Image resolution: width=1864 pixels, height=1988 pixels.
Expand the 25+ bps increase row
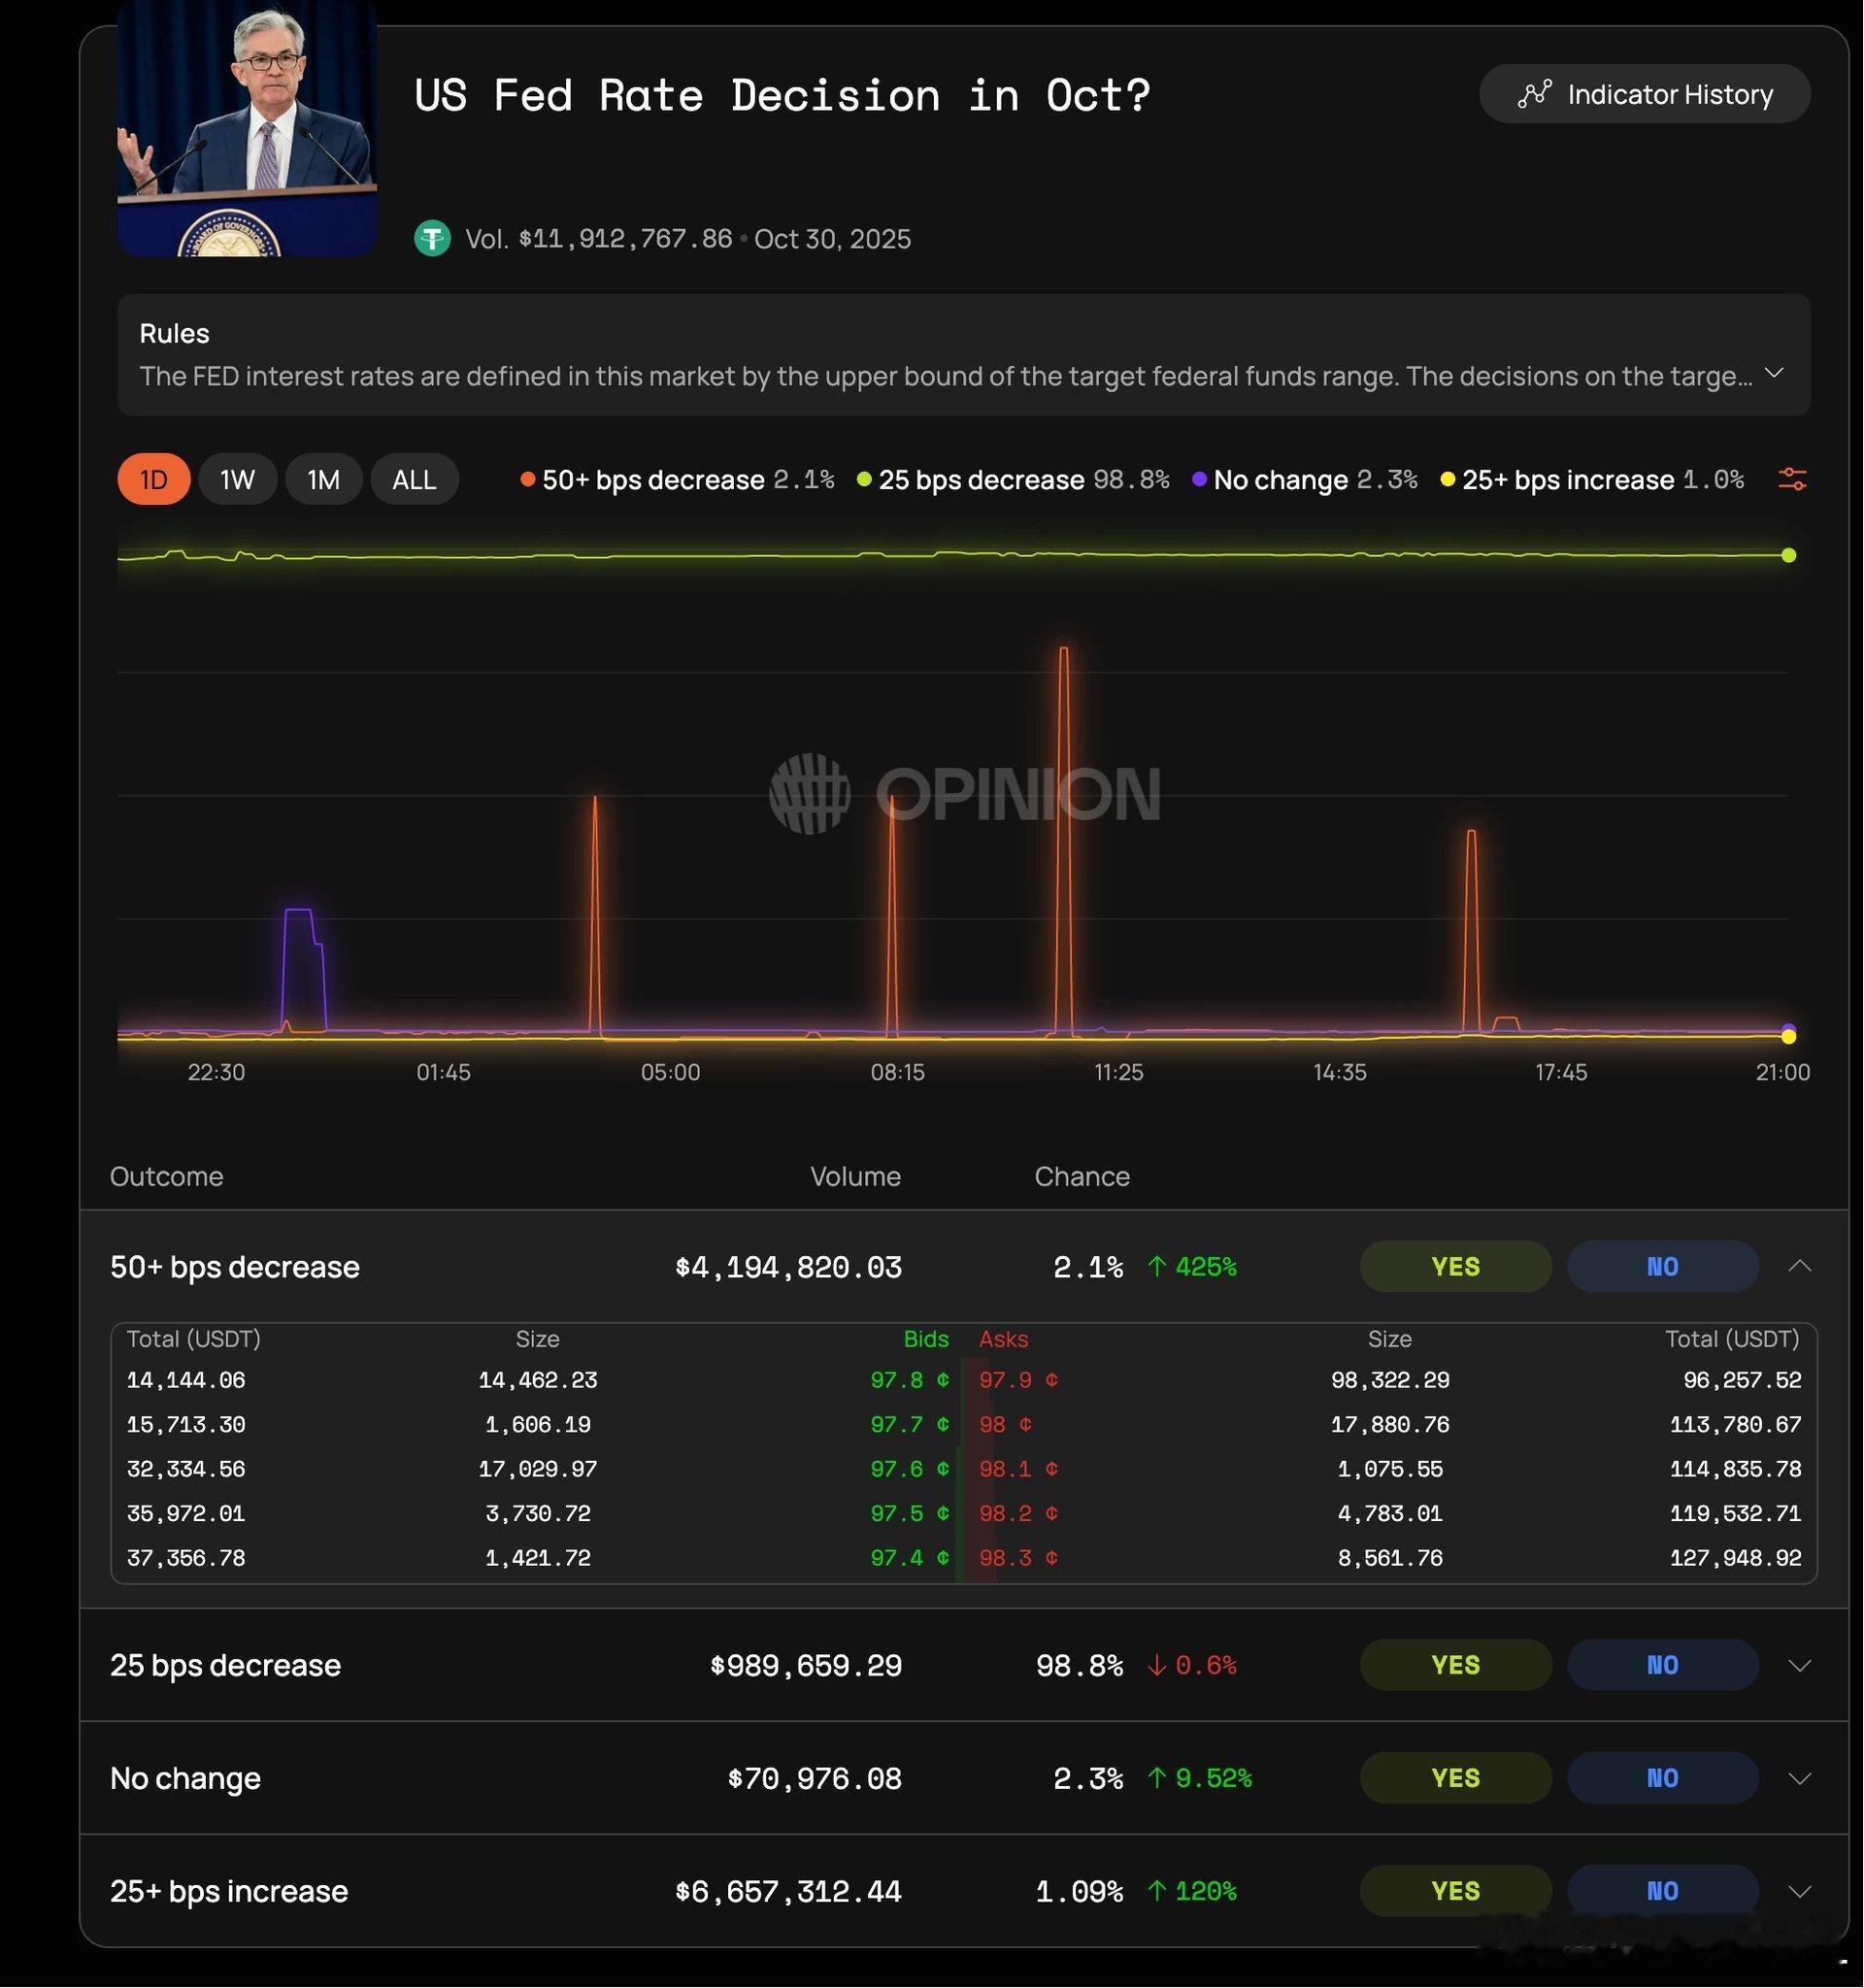[x=1799, y=1891]
